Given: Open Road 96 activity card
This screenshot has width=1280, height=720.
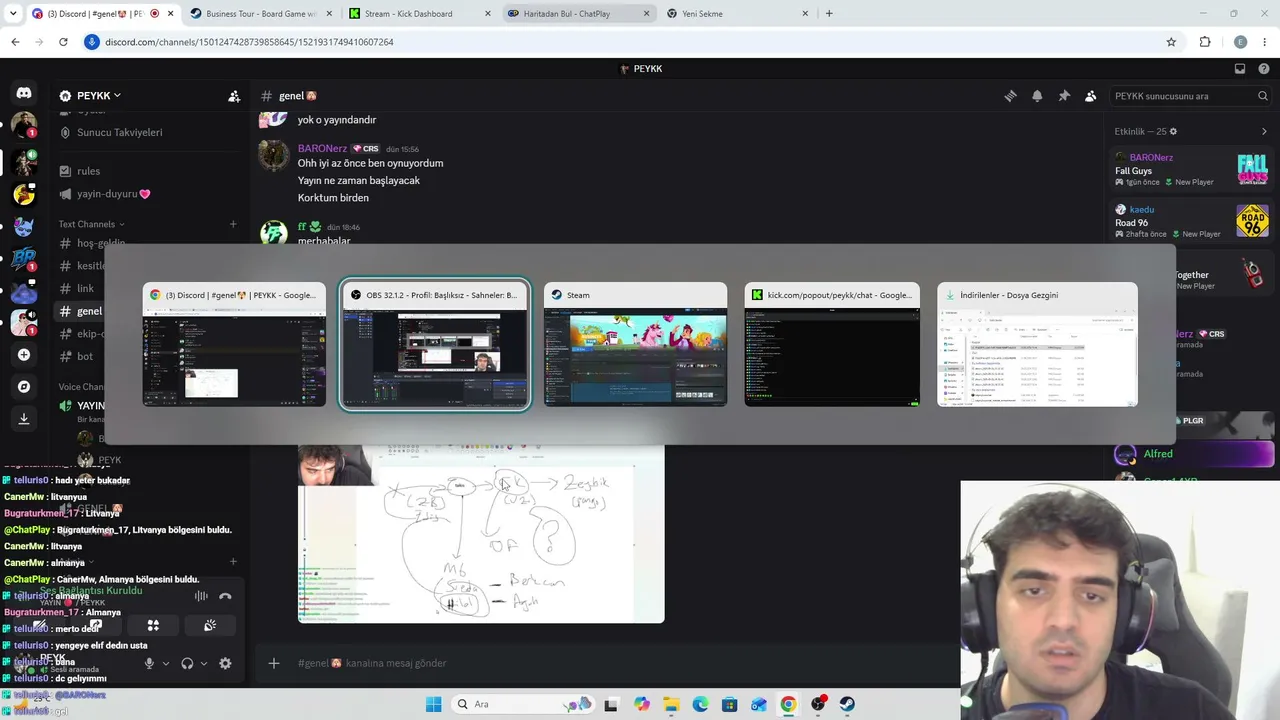Looking at the screenshot, I should [x=1191, y=222].
